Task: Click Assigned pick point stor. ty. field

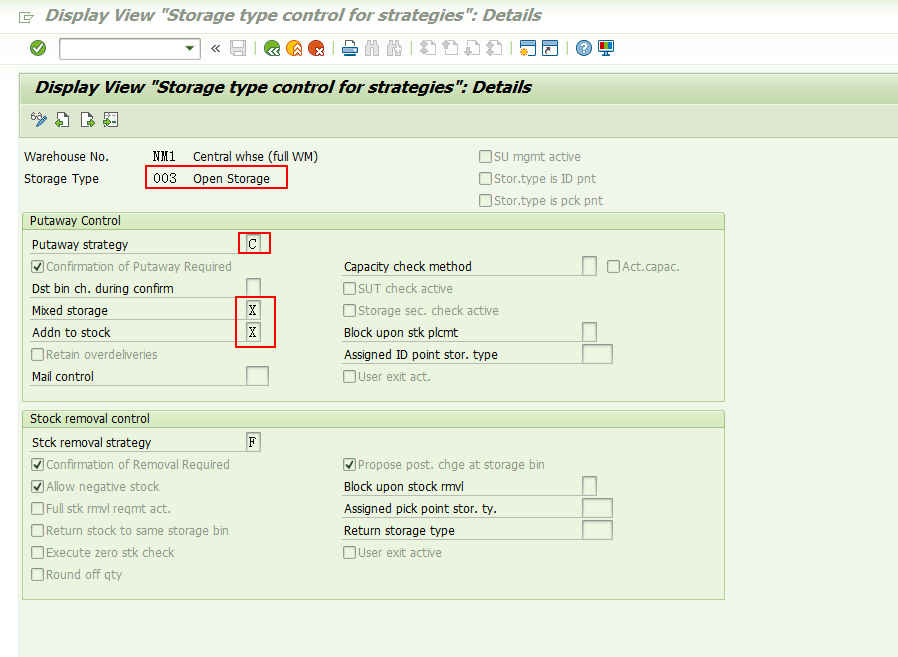Action: [x=597, y=509]
